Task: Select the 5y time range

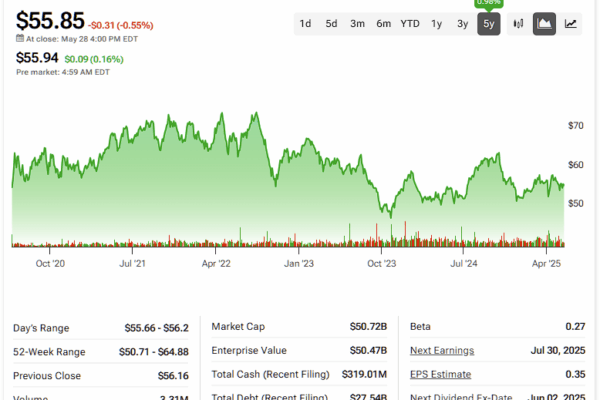Action: point(489,24)
